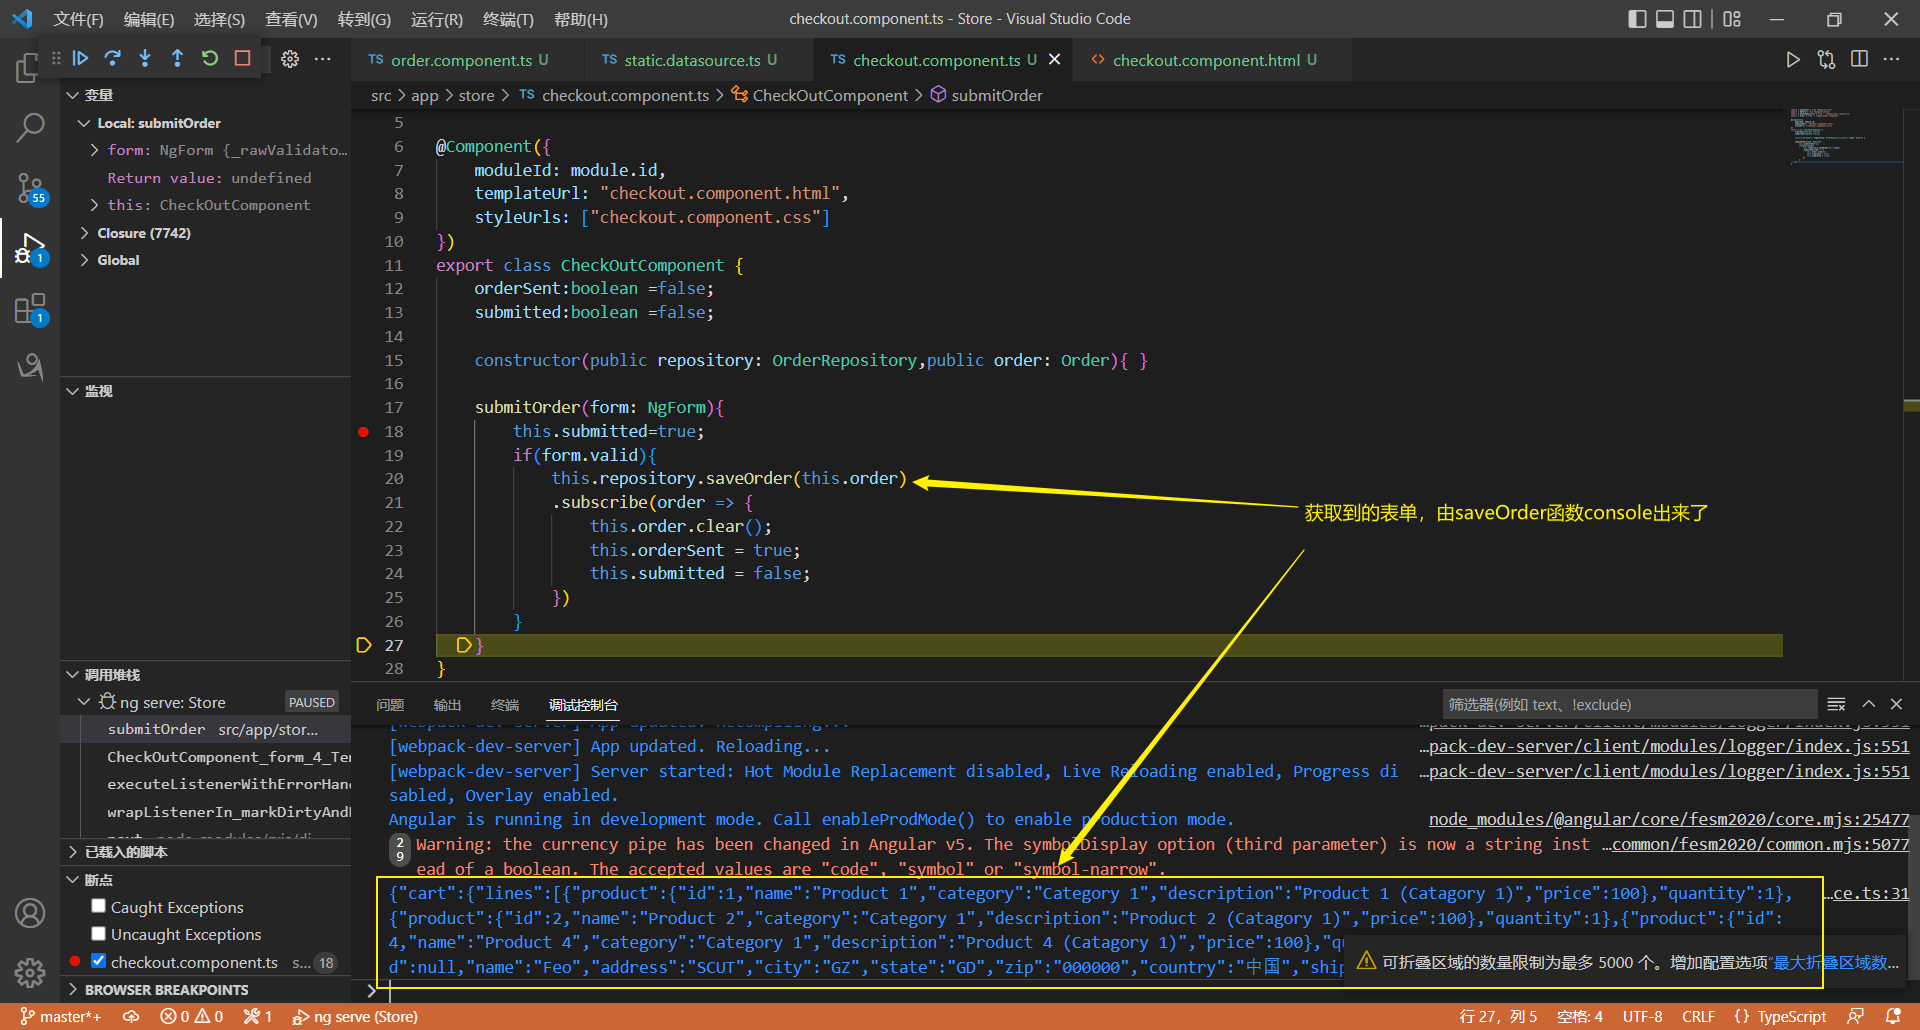Image resolution: width=1920 pixels, height=1030 pixels.
Task: Open logger/index.js:551 source link
Action: coord(1668,746)
